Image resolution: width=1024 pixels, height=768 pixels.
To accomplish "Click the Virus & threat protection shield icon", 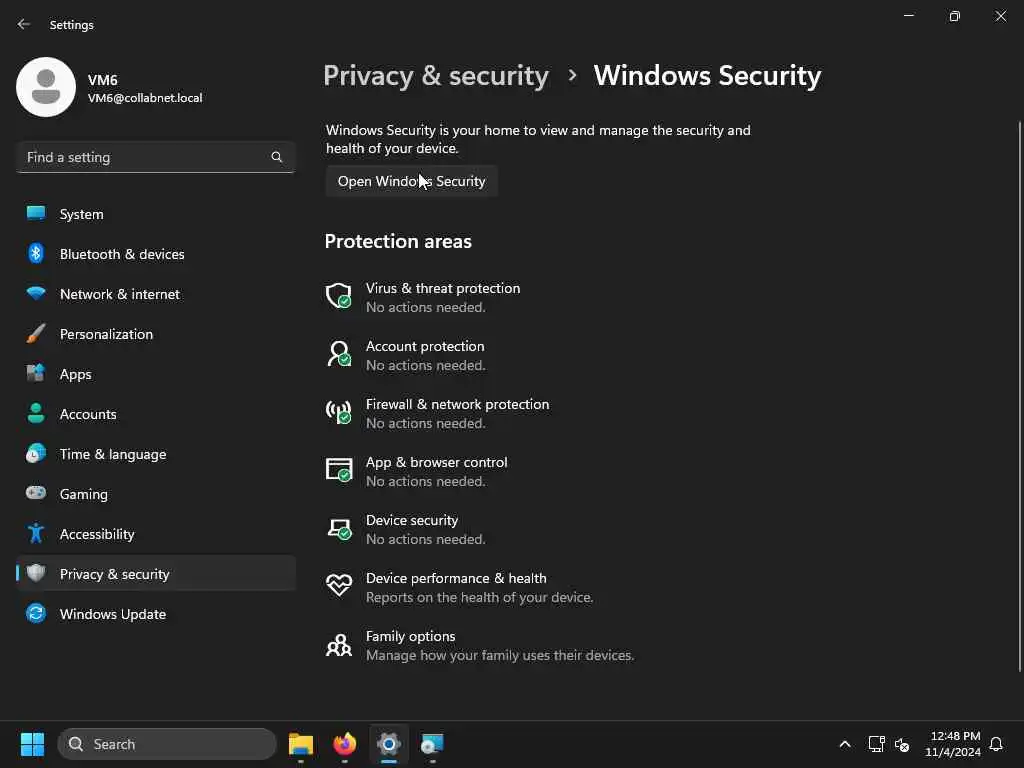I will [339, 296].
